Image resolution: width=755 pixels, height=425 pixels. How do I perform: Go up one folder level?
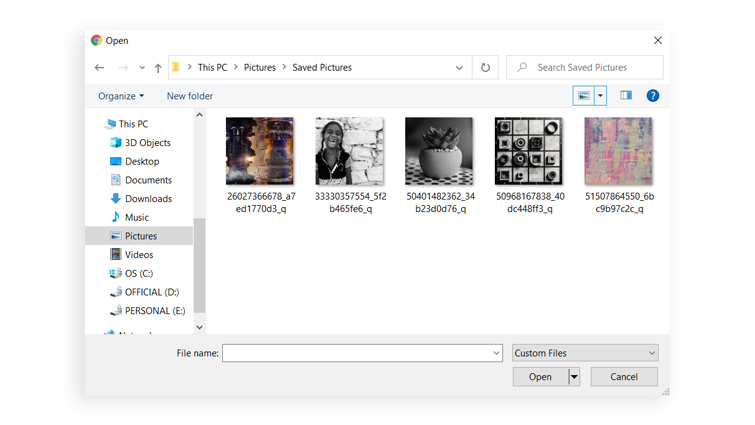click(158, 68)
